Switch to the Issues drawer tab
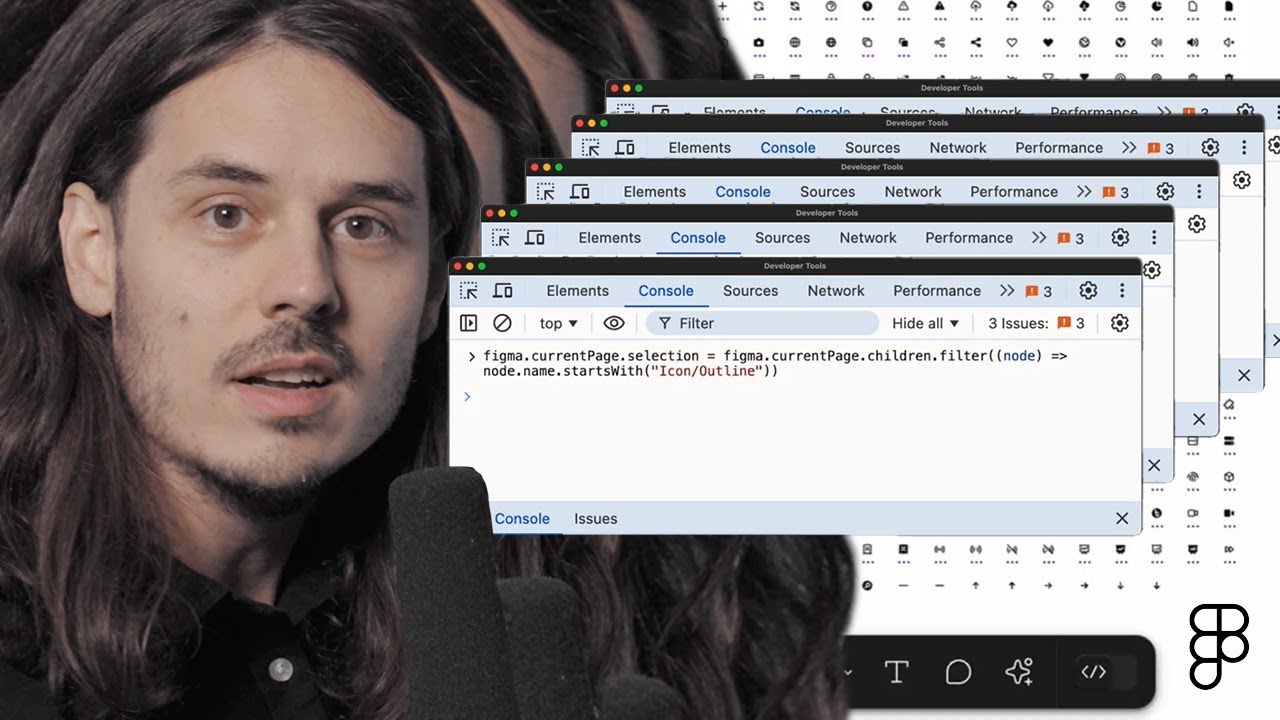The image size is (1280, 720). click(x=595, y=518)
